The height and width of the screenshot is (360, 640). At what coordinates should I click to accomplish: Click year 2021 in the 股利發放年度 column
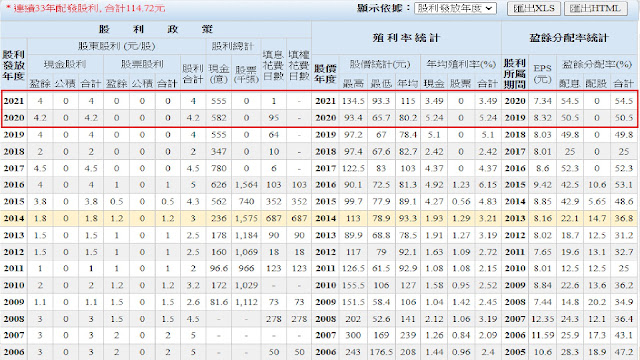click(14, 101)
